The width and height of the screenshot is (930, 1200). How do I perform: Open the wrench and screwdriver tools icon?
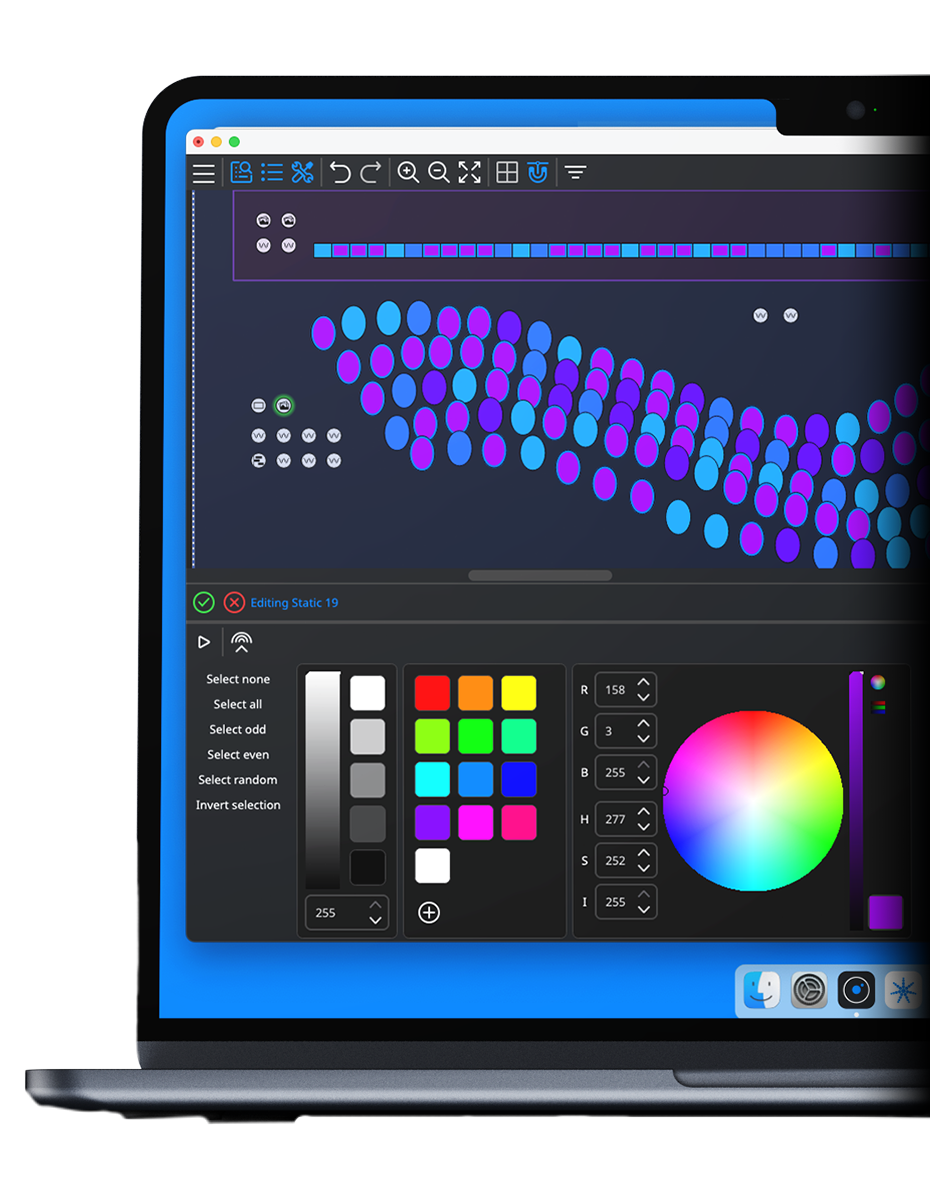(302, 173)
